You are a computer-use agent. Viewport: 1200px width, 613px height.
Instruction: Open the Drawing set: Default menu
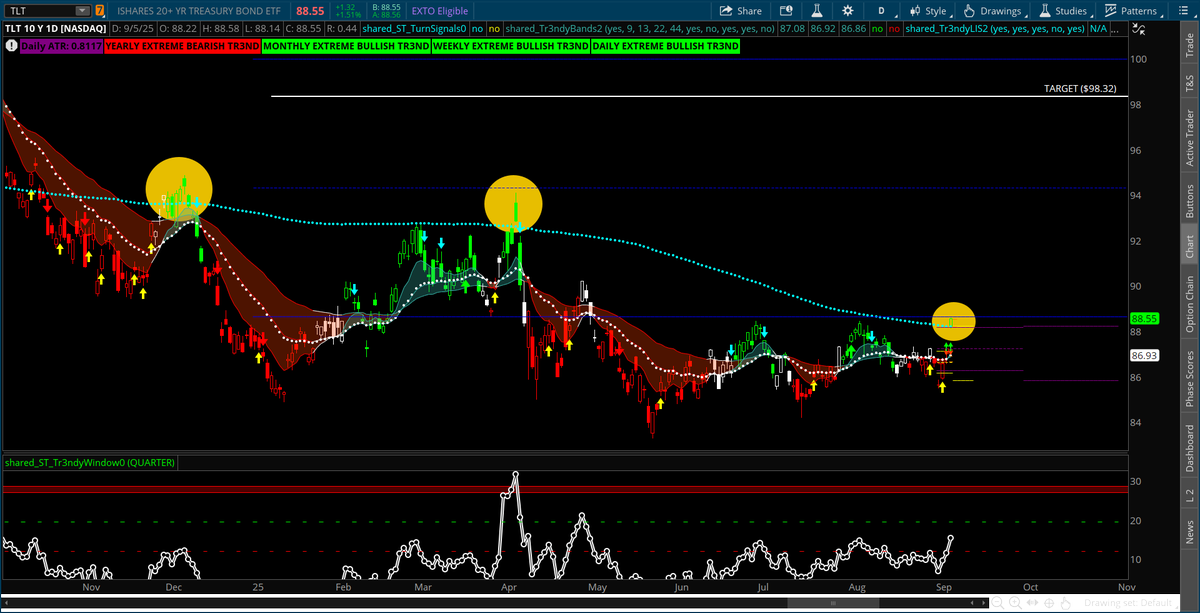pos(1129,603)
